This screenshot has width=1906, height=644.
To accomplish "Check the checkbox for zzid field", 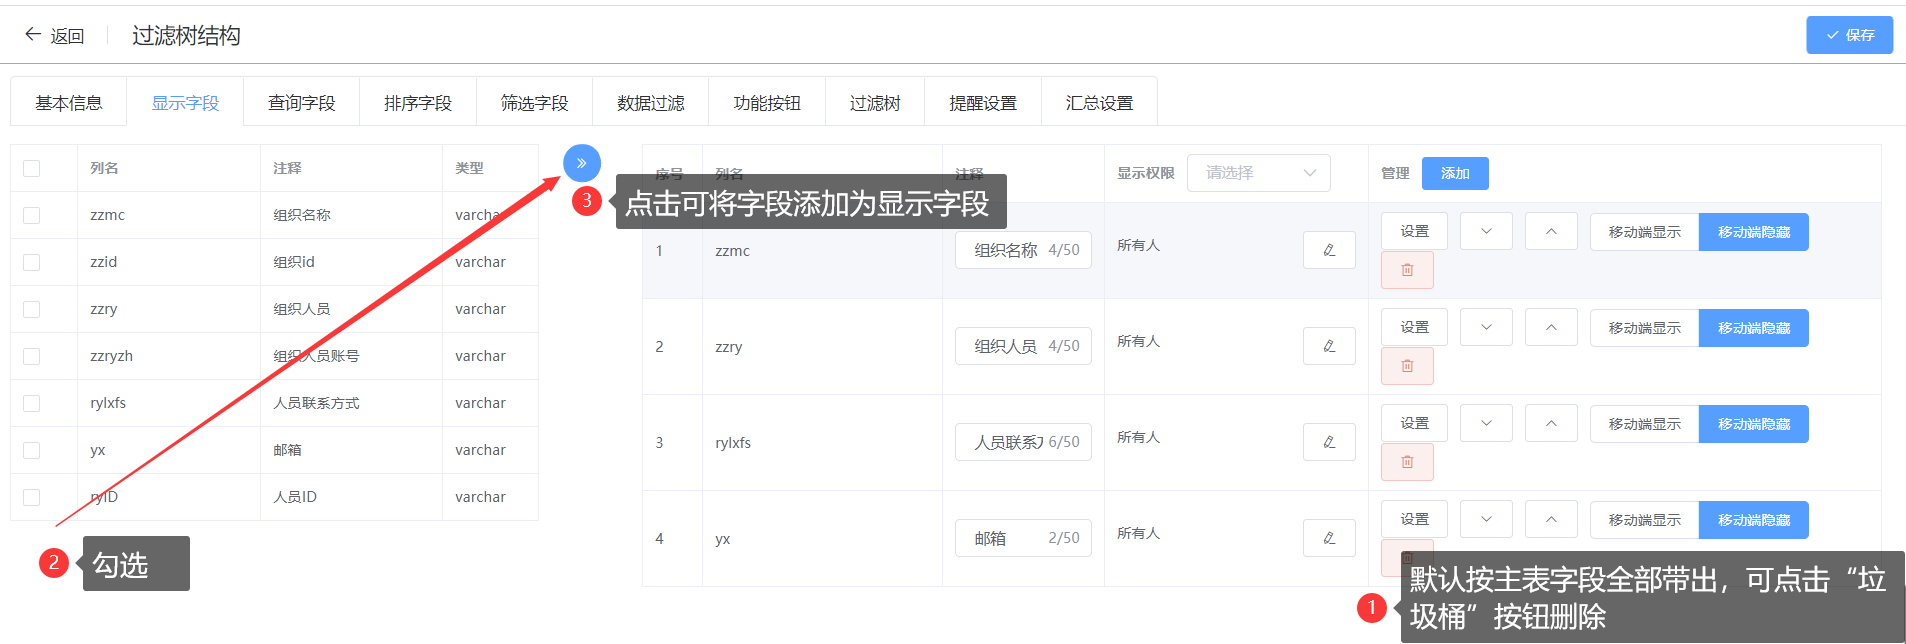I will click(32, 262).
